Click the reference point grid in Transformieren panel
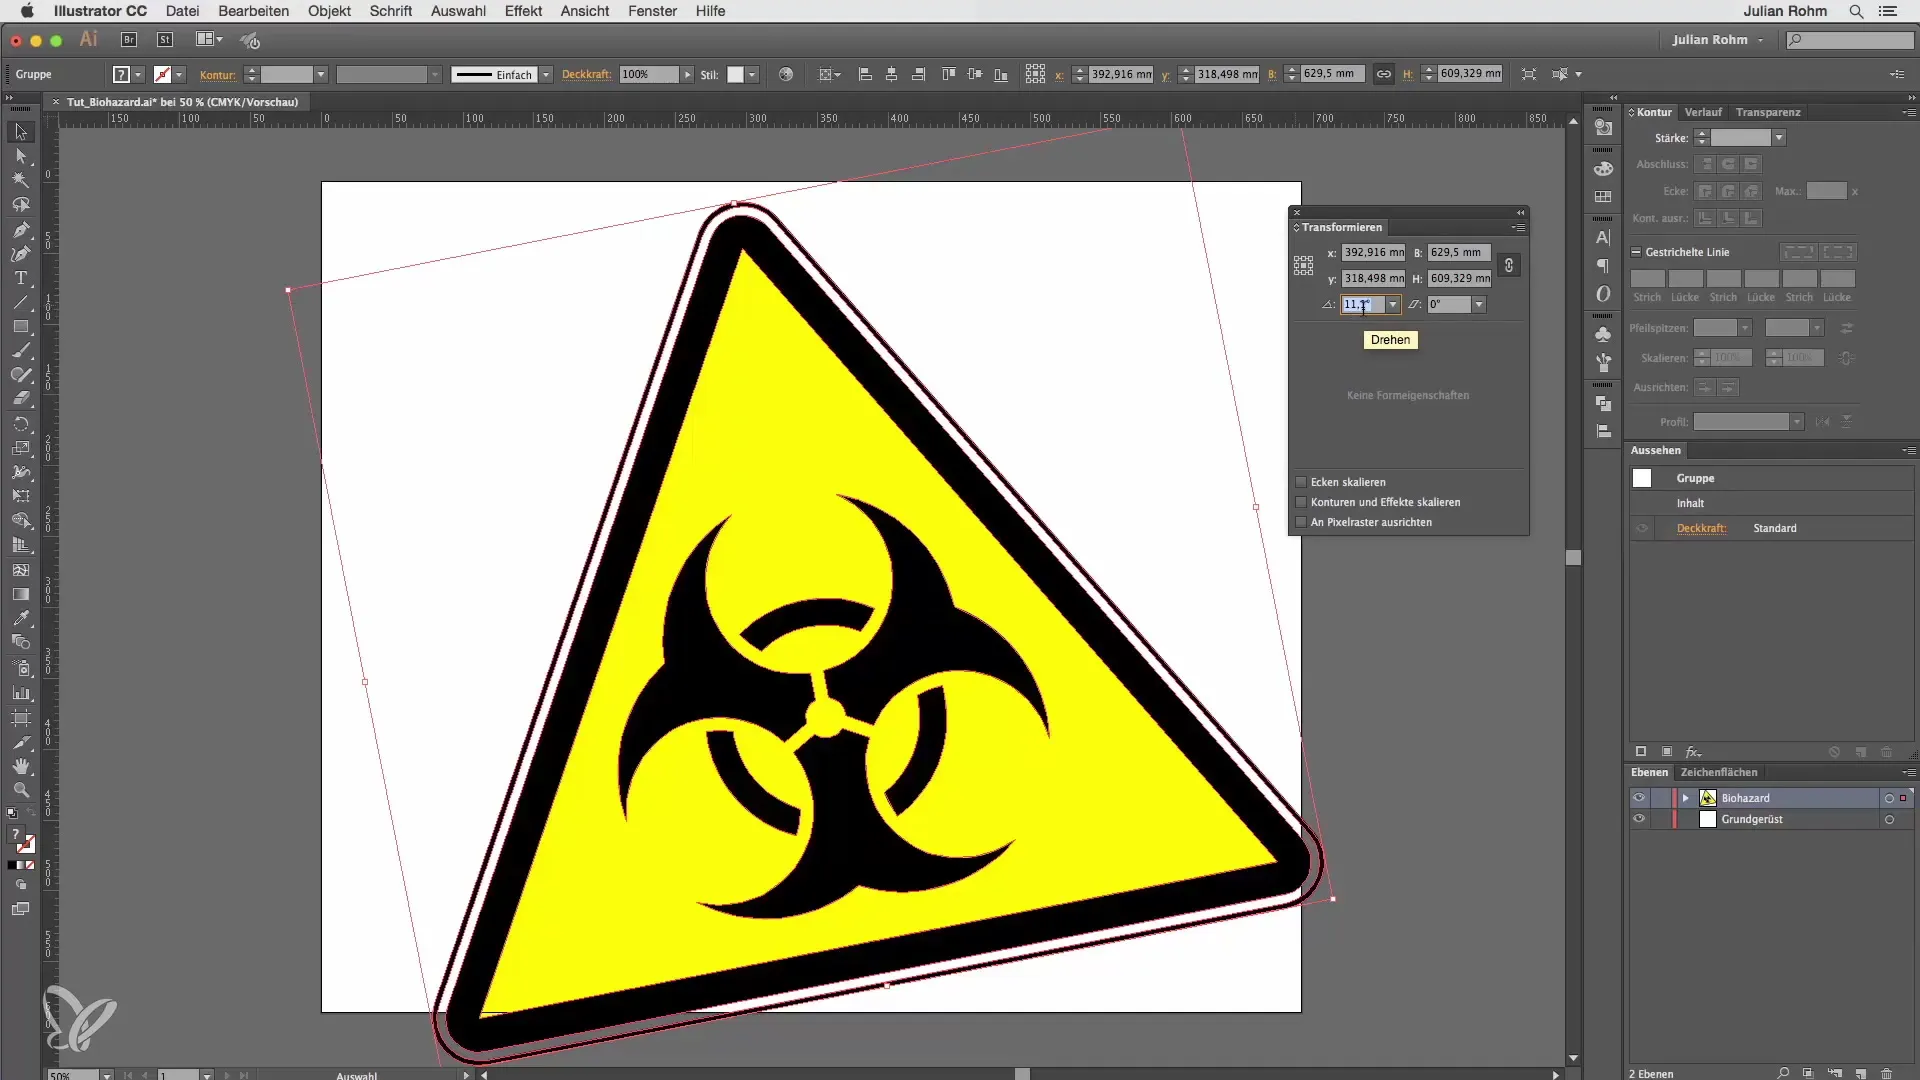 1303,265
